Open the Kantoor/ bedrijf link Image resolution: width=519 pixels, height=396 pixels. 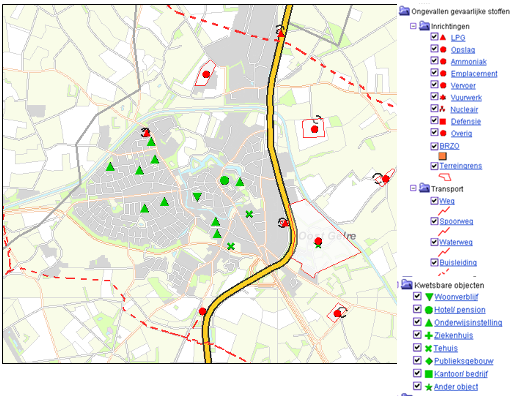point(461,374)
